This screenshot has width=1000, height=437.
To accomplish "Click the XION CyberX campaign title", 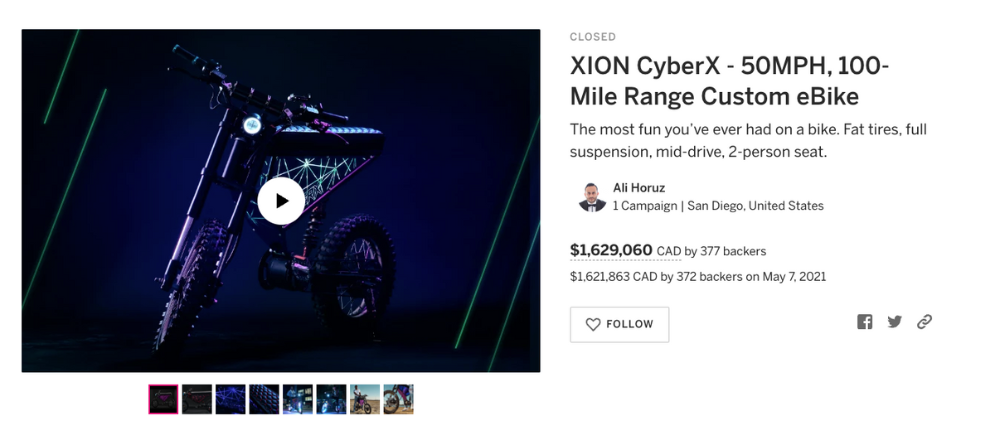I will point(729,81).
